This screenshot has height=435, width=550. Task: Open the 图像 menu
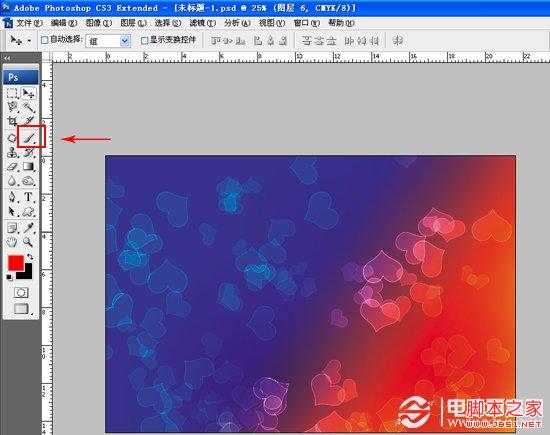[99, 23]
